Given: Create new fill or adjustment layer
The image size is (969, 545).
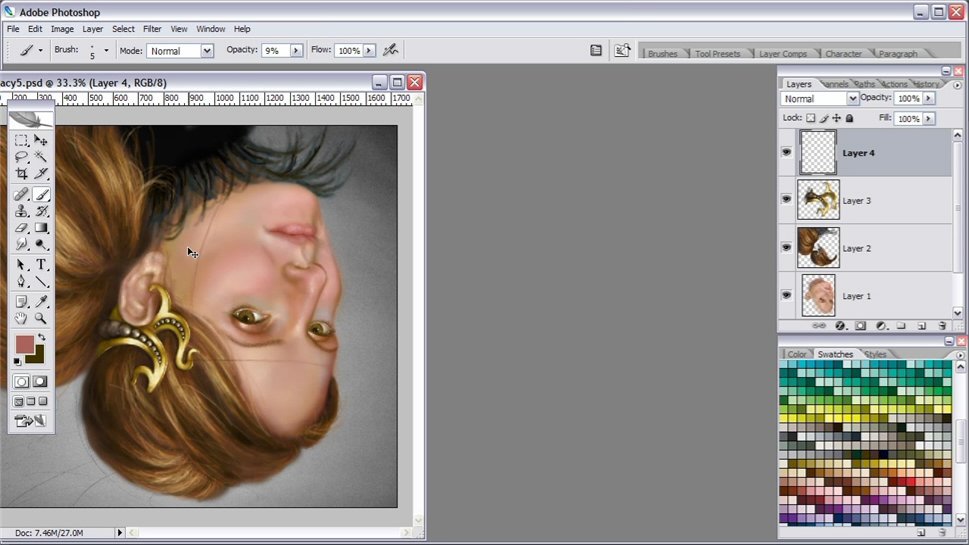Looking at the screenshot, I should point(881,326).
